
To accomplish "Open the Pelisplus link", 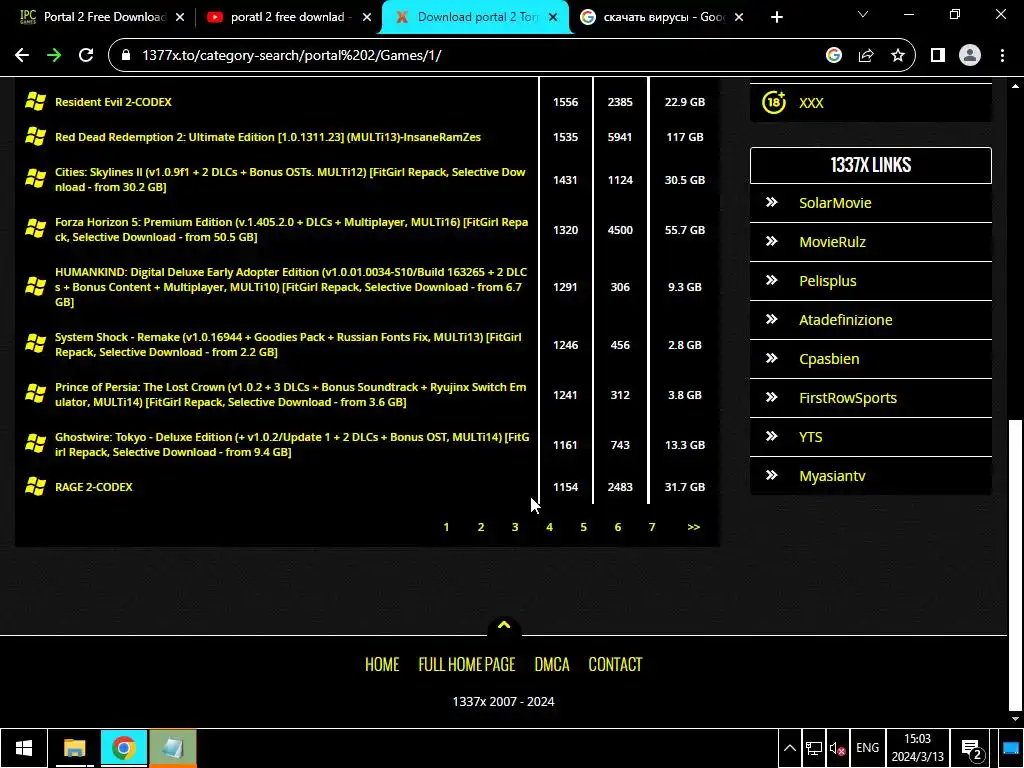I will point(827,281).
